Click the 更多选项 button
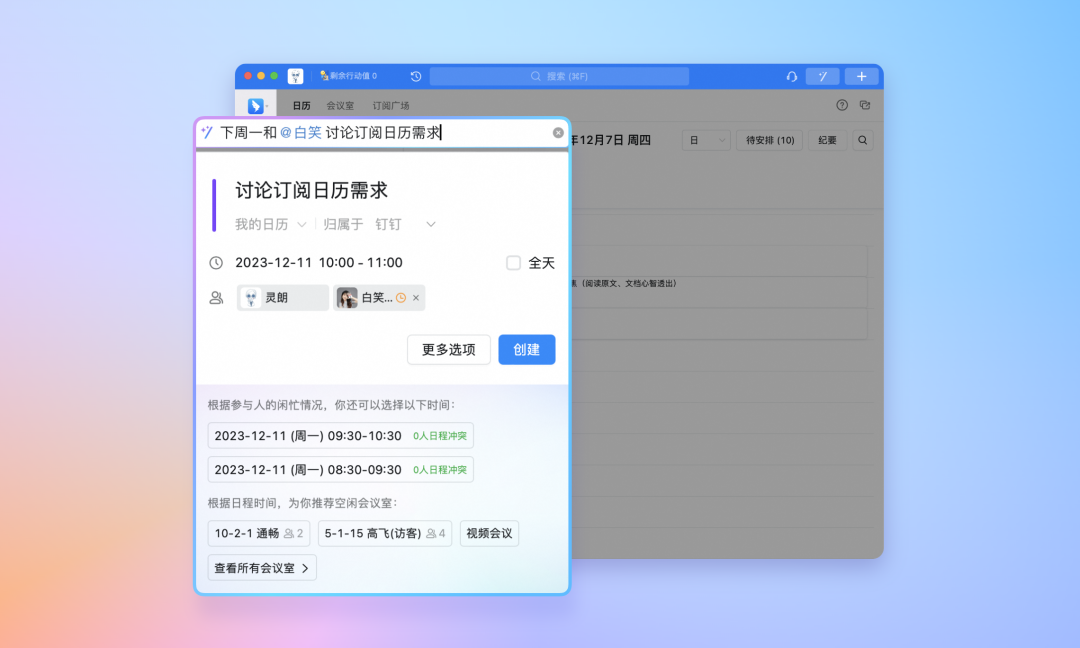This screenshot has height=648, width=1080. point(448,350)
